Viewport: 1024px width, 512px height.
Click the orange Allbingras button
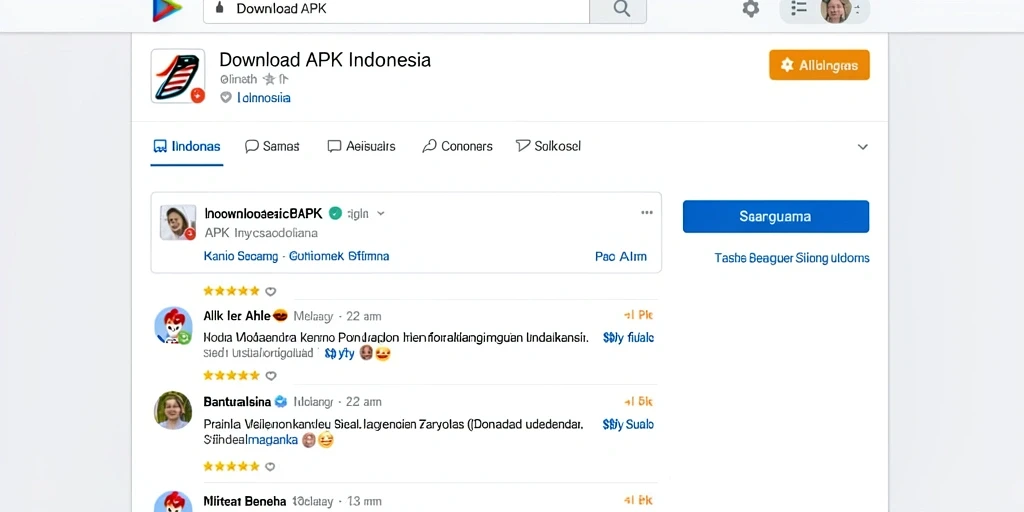point(819,65)
